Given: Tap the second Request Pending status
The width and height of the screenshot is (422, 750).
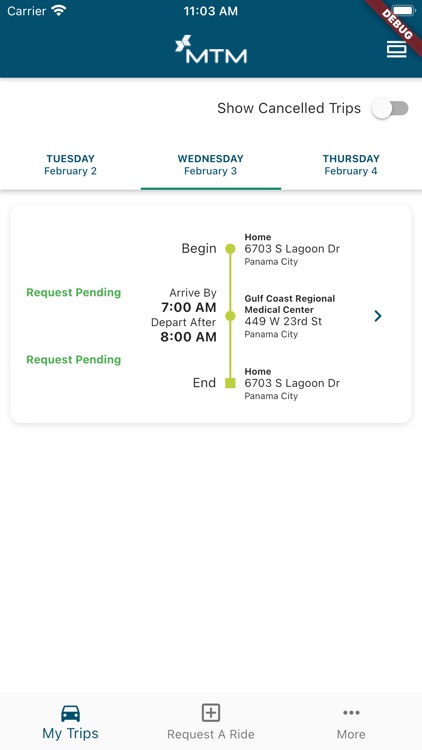Looking at the screenshot, I should coord(74,360).
